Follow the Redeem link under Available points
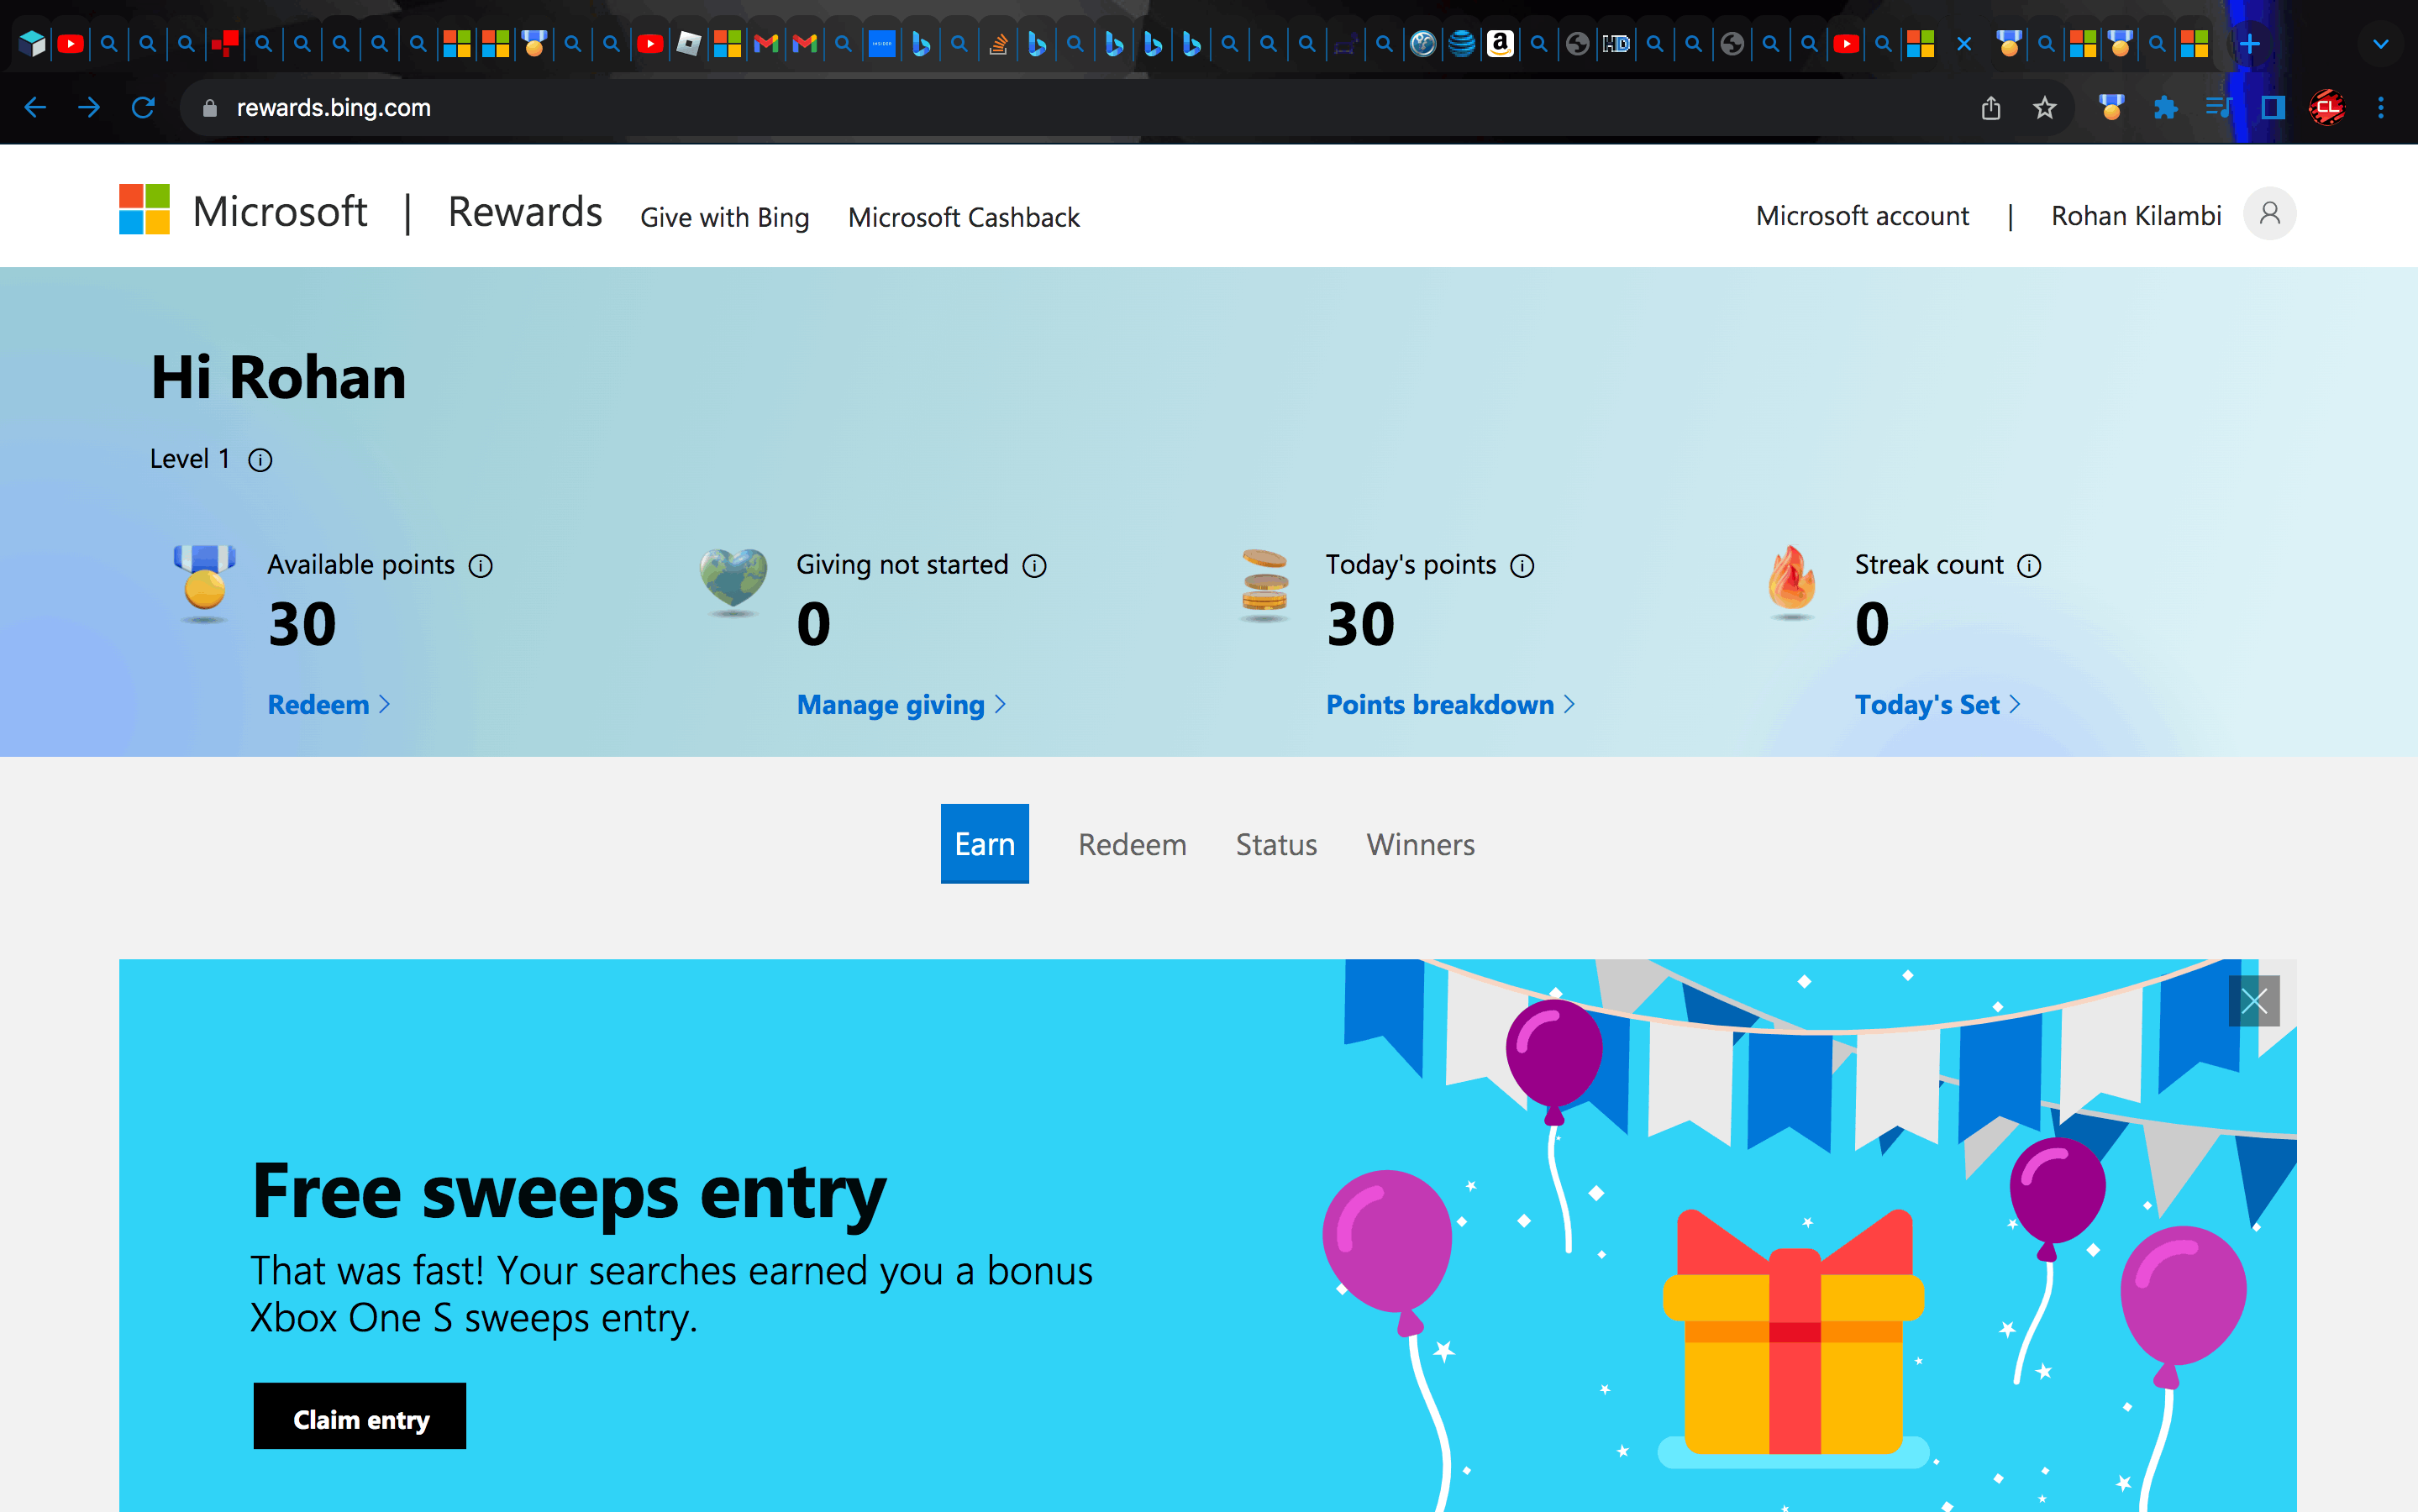 click(329, 705)
